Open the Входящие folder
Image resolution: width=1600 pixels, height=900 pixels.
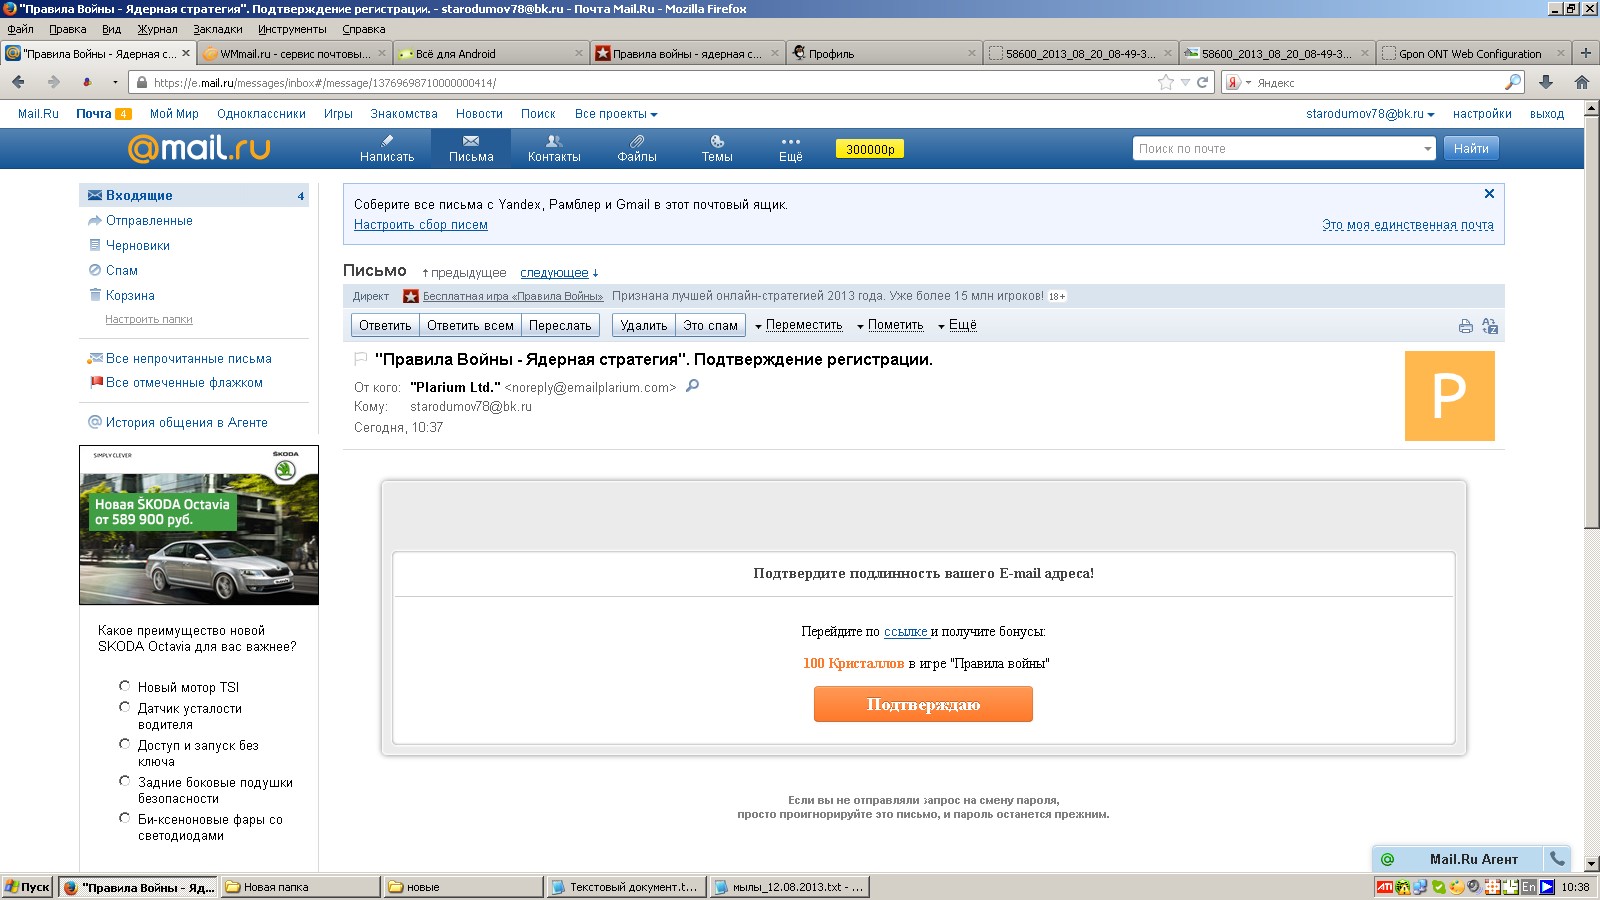pos(194,195)
